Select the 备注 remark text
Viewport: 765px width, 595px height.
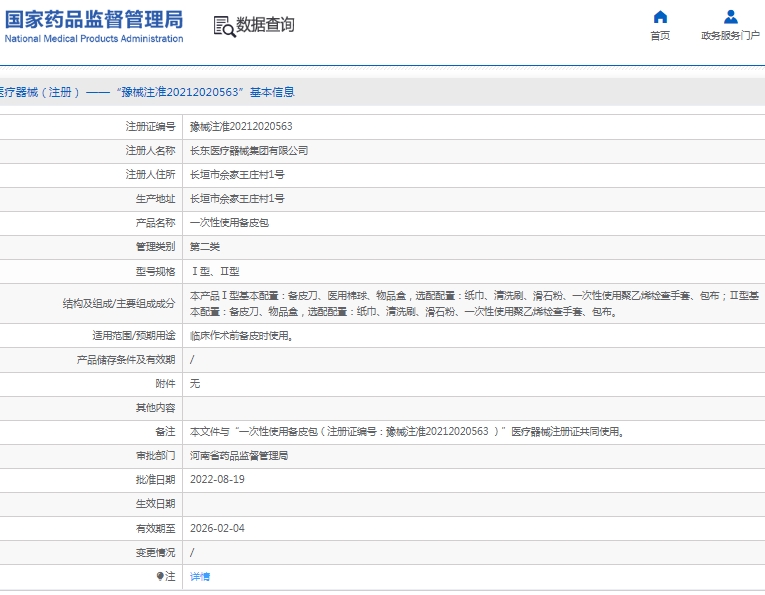pos(407,432)
